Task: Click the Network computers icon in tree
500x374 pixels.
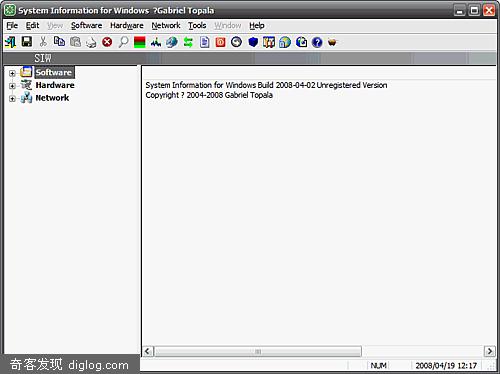Action: pos(26,98)
